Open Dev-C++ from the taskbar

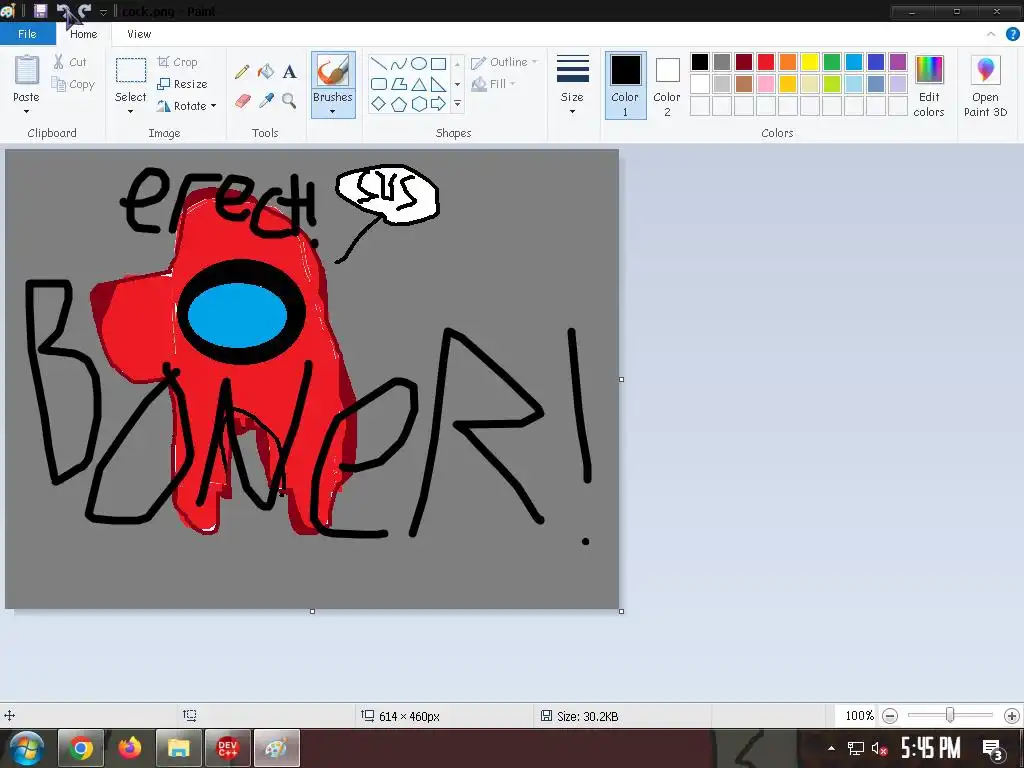click(x=227, y=748)
